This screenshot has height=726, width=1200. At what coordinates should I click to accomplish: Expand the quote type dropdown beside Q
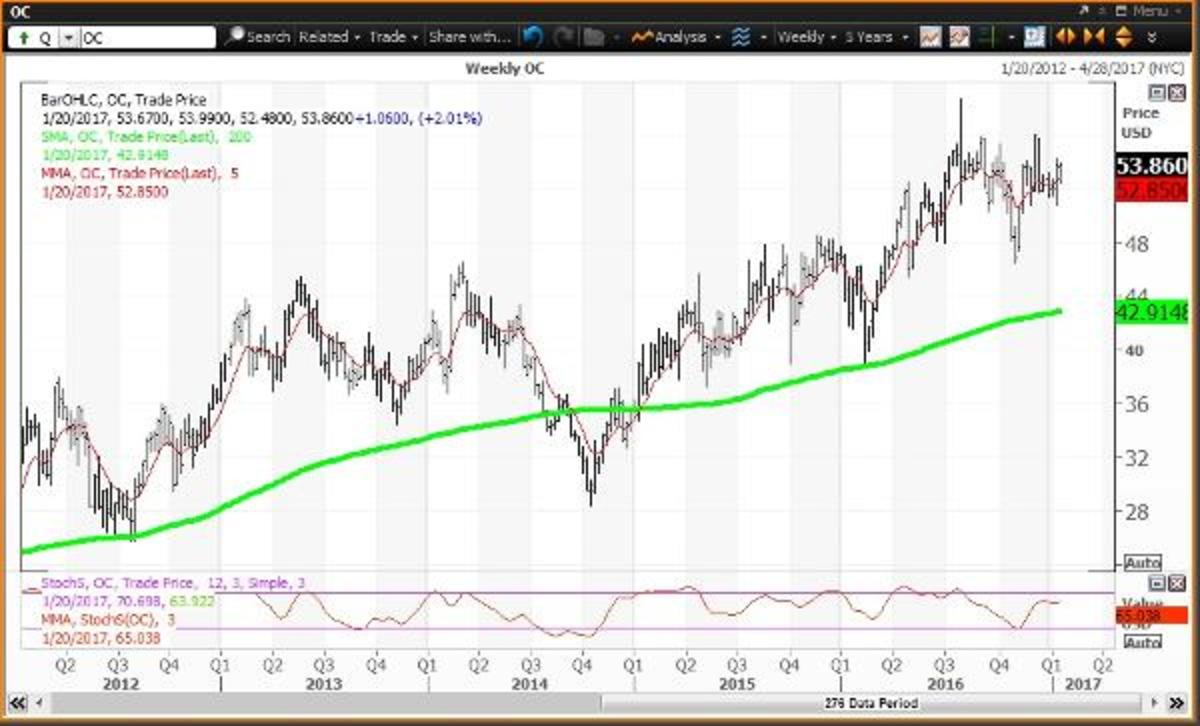[x=68, y=38]
